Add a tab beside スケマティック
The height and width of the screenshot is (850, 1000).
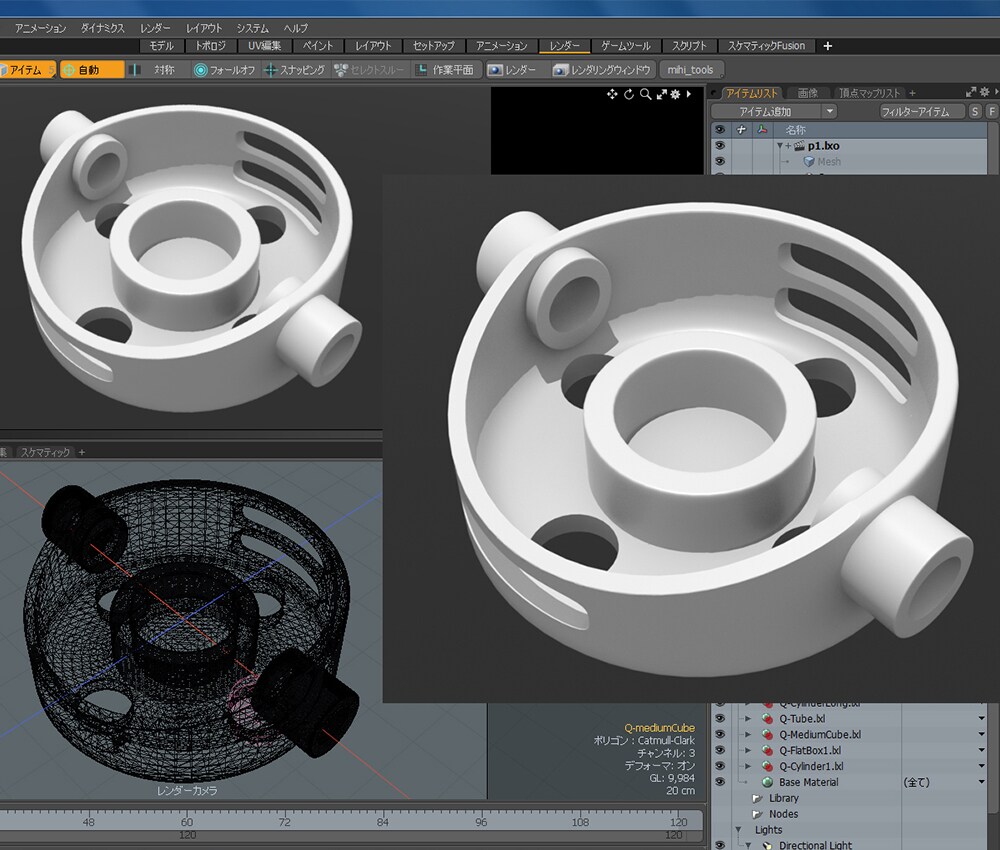(x=82, y=452)
